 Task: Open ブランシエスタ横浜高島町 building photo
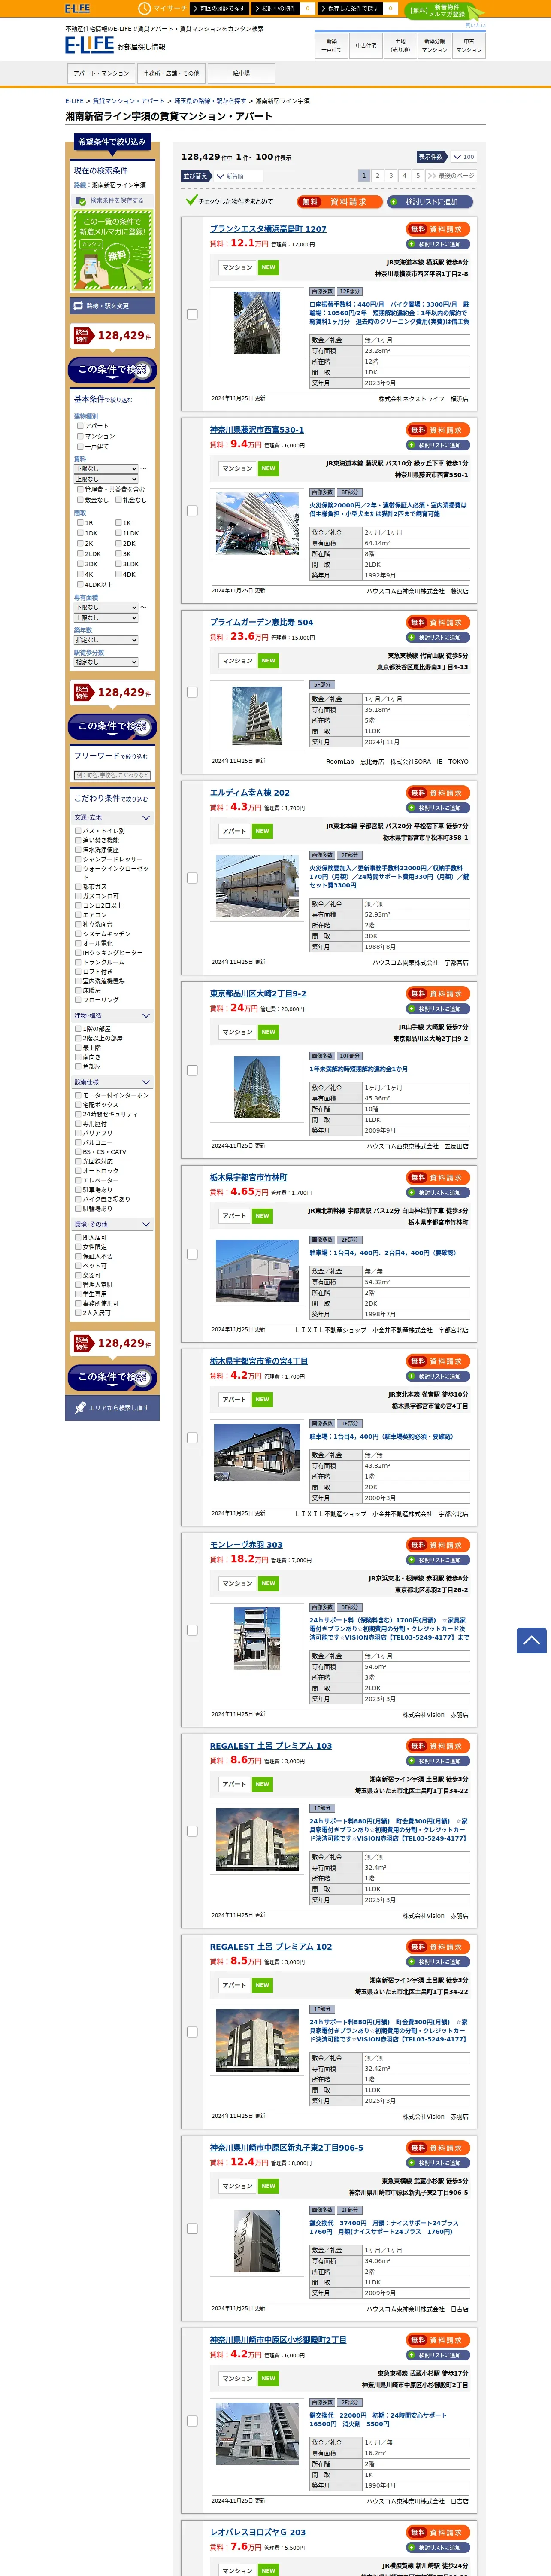tap(257, 322)
